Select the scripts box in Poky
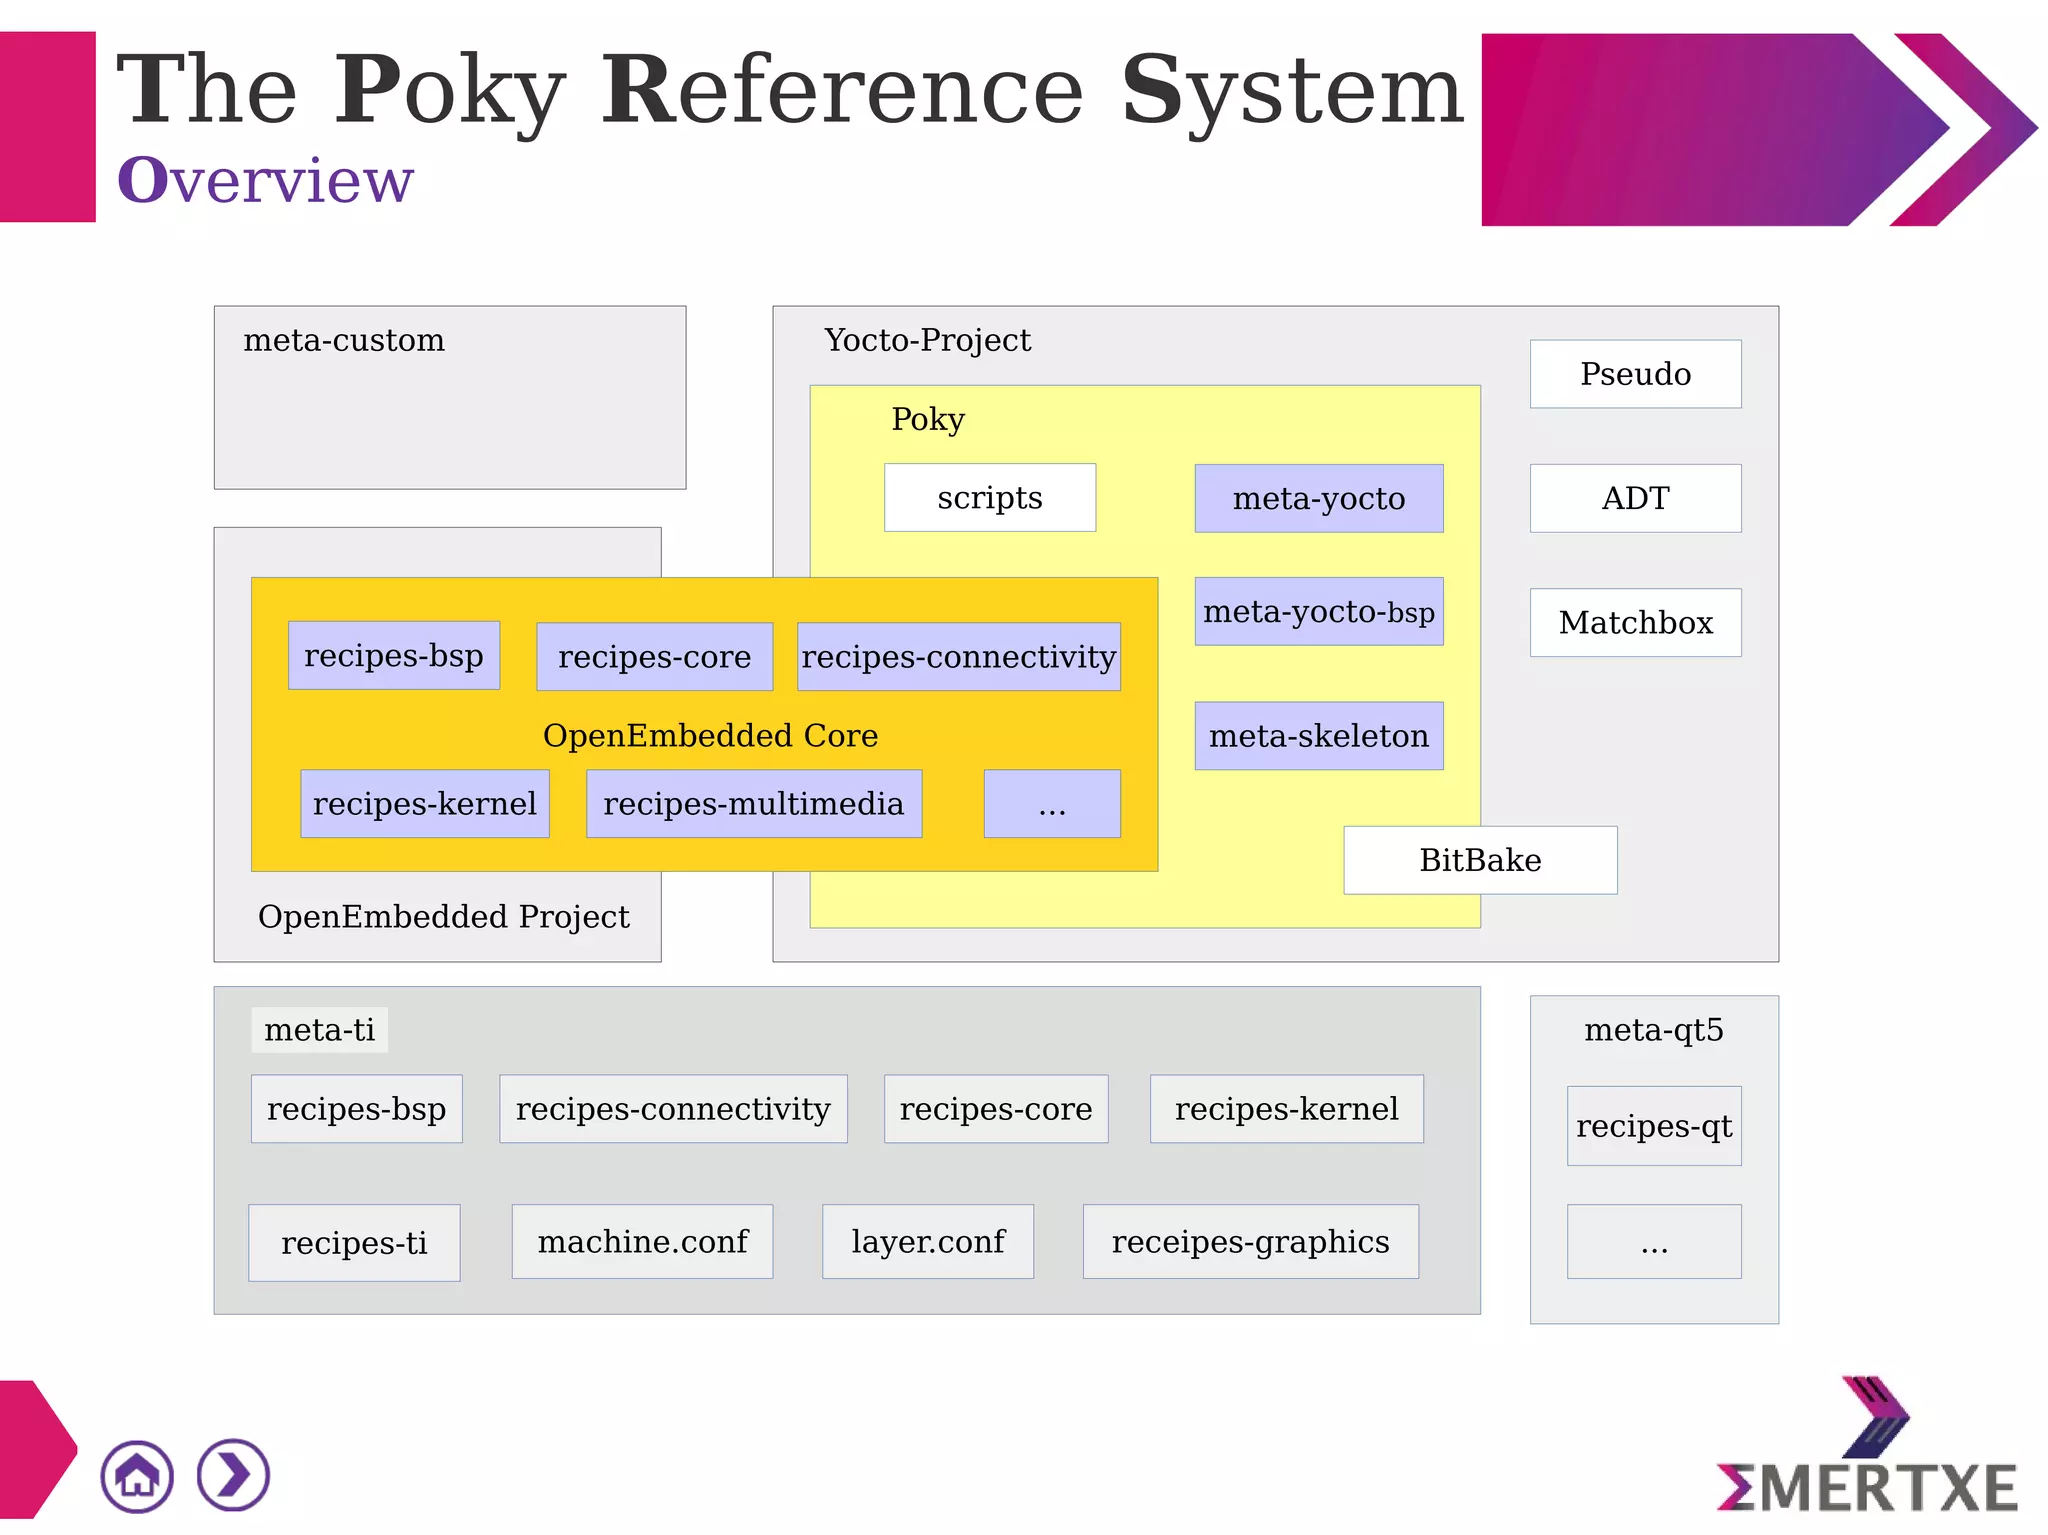Viewport: 2048px width, 1535px height. [989, 497]
